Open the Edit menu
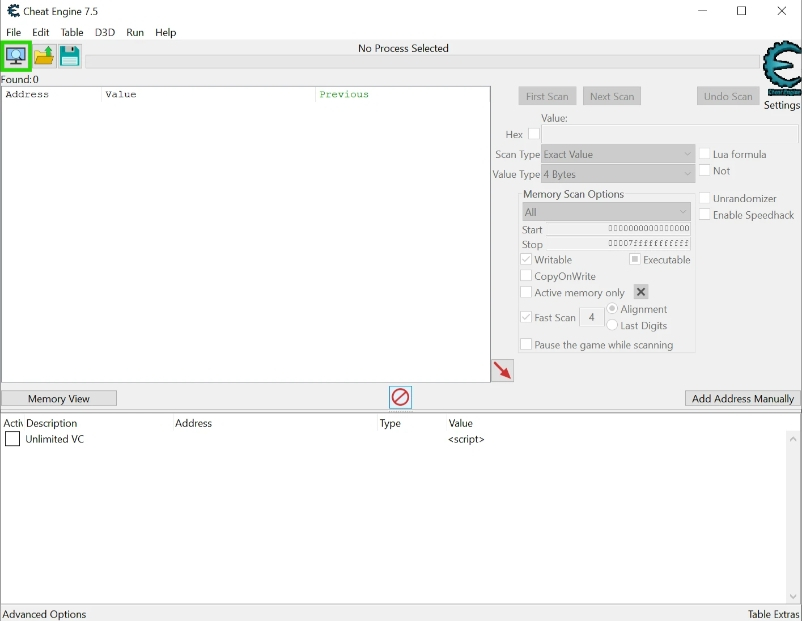 [40, 32]
